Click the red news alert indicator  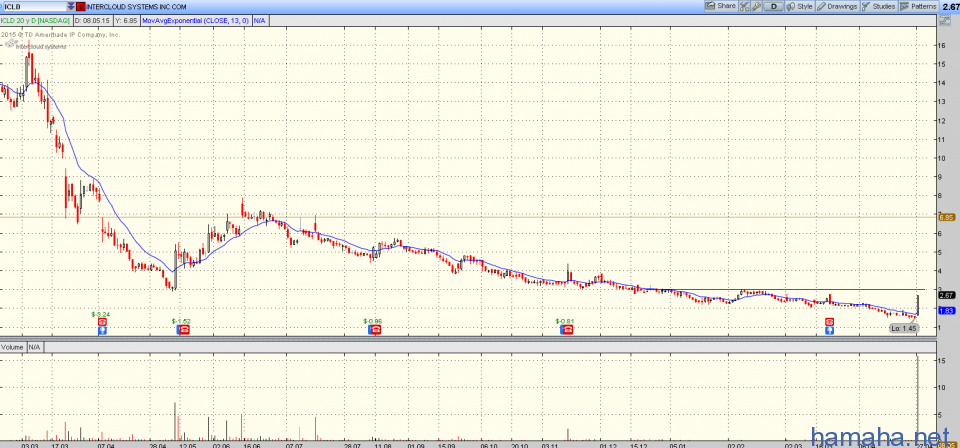click(x=81, y=6)
